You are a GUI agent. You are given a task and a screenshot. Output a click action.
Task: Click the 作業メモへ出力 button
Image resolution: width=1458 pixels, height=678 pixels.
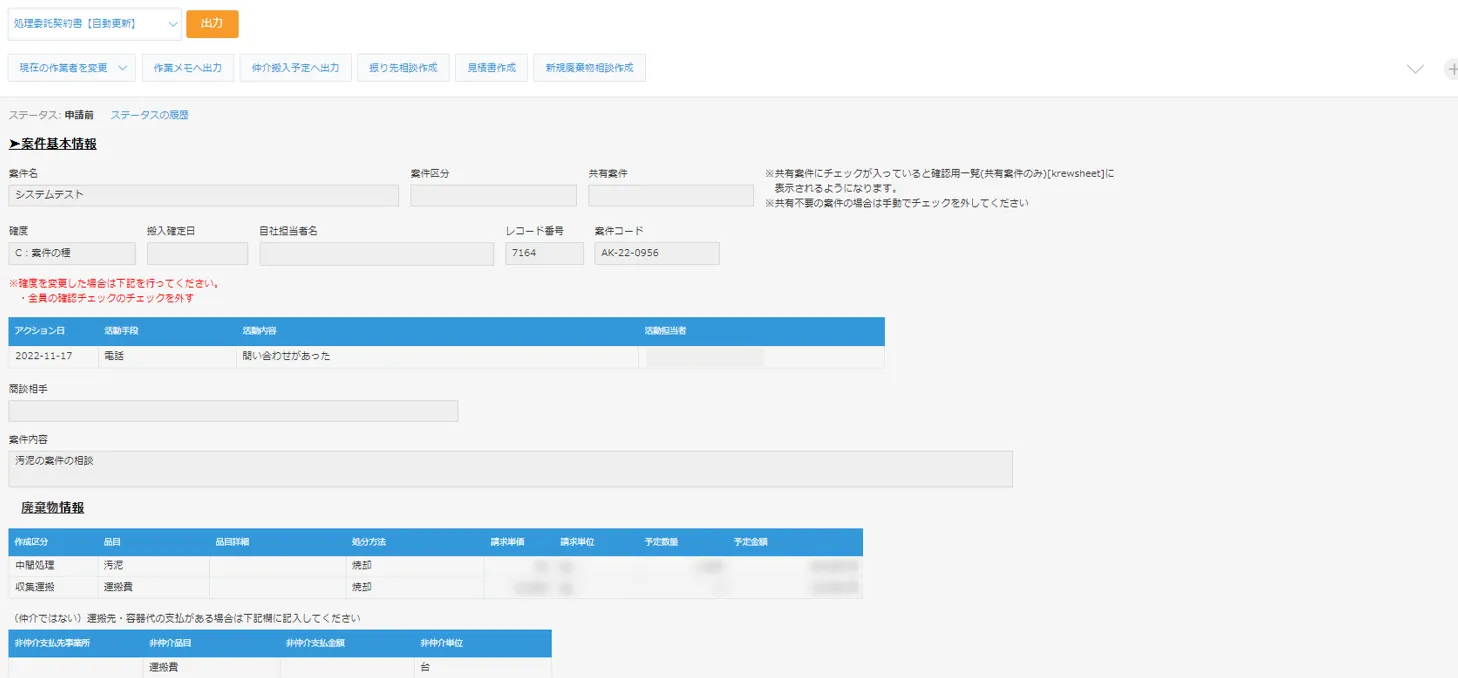(188, 68)
